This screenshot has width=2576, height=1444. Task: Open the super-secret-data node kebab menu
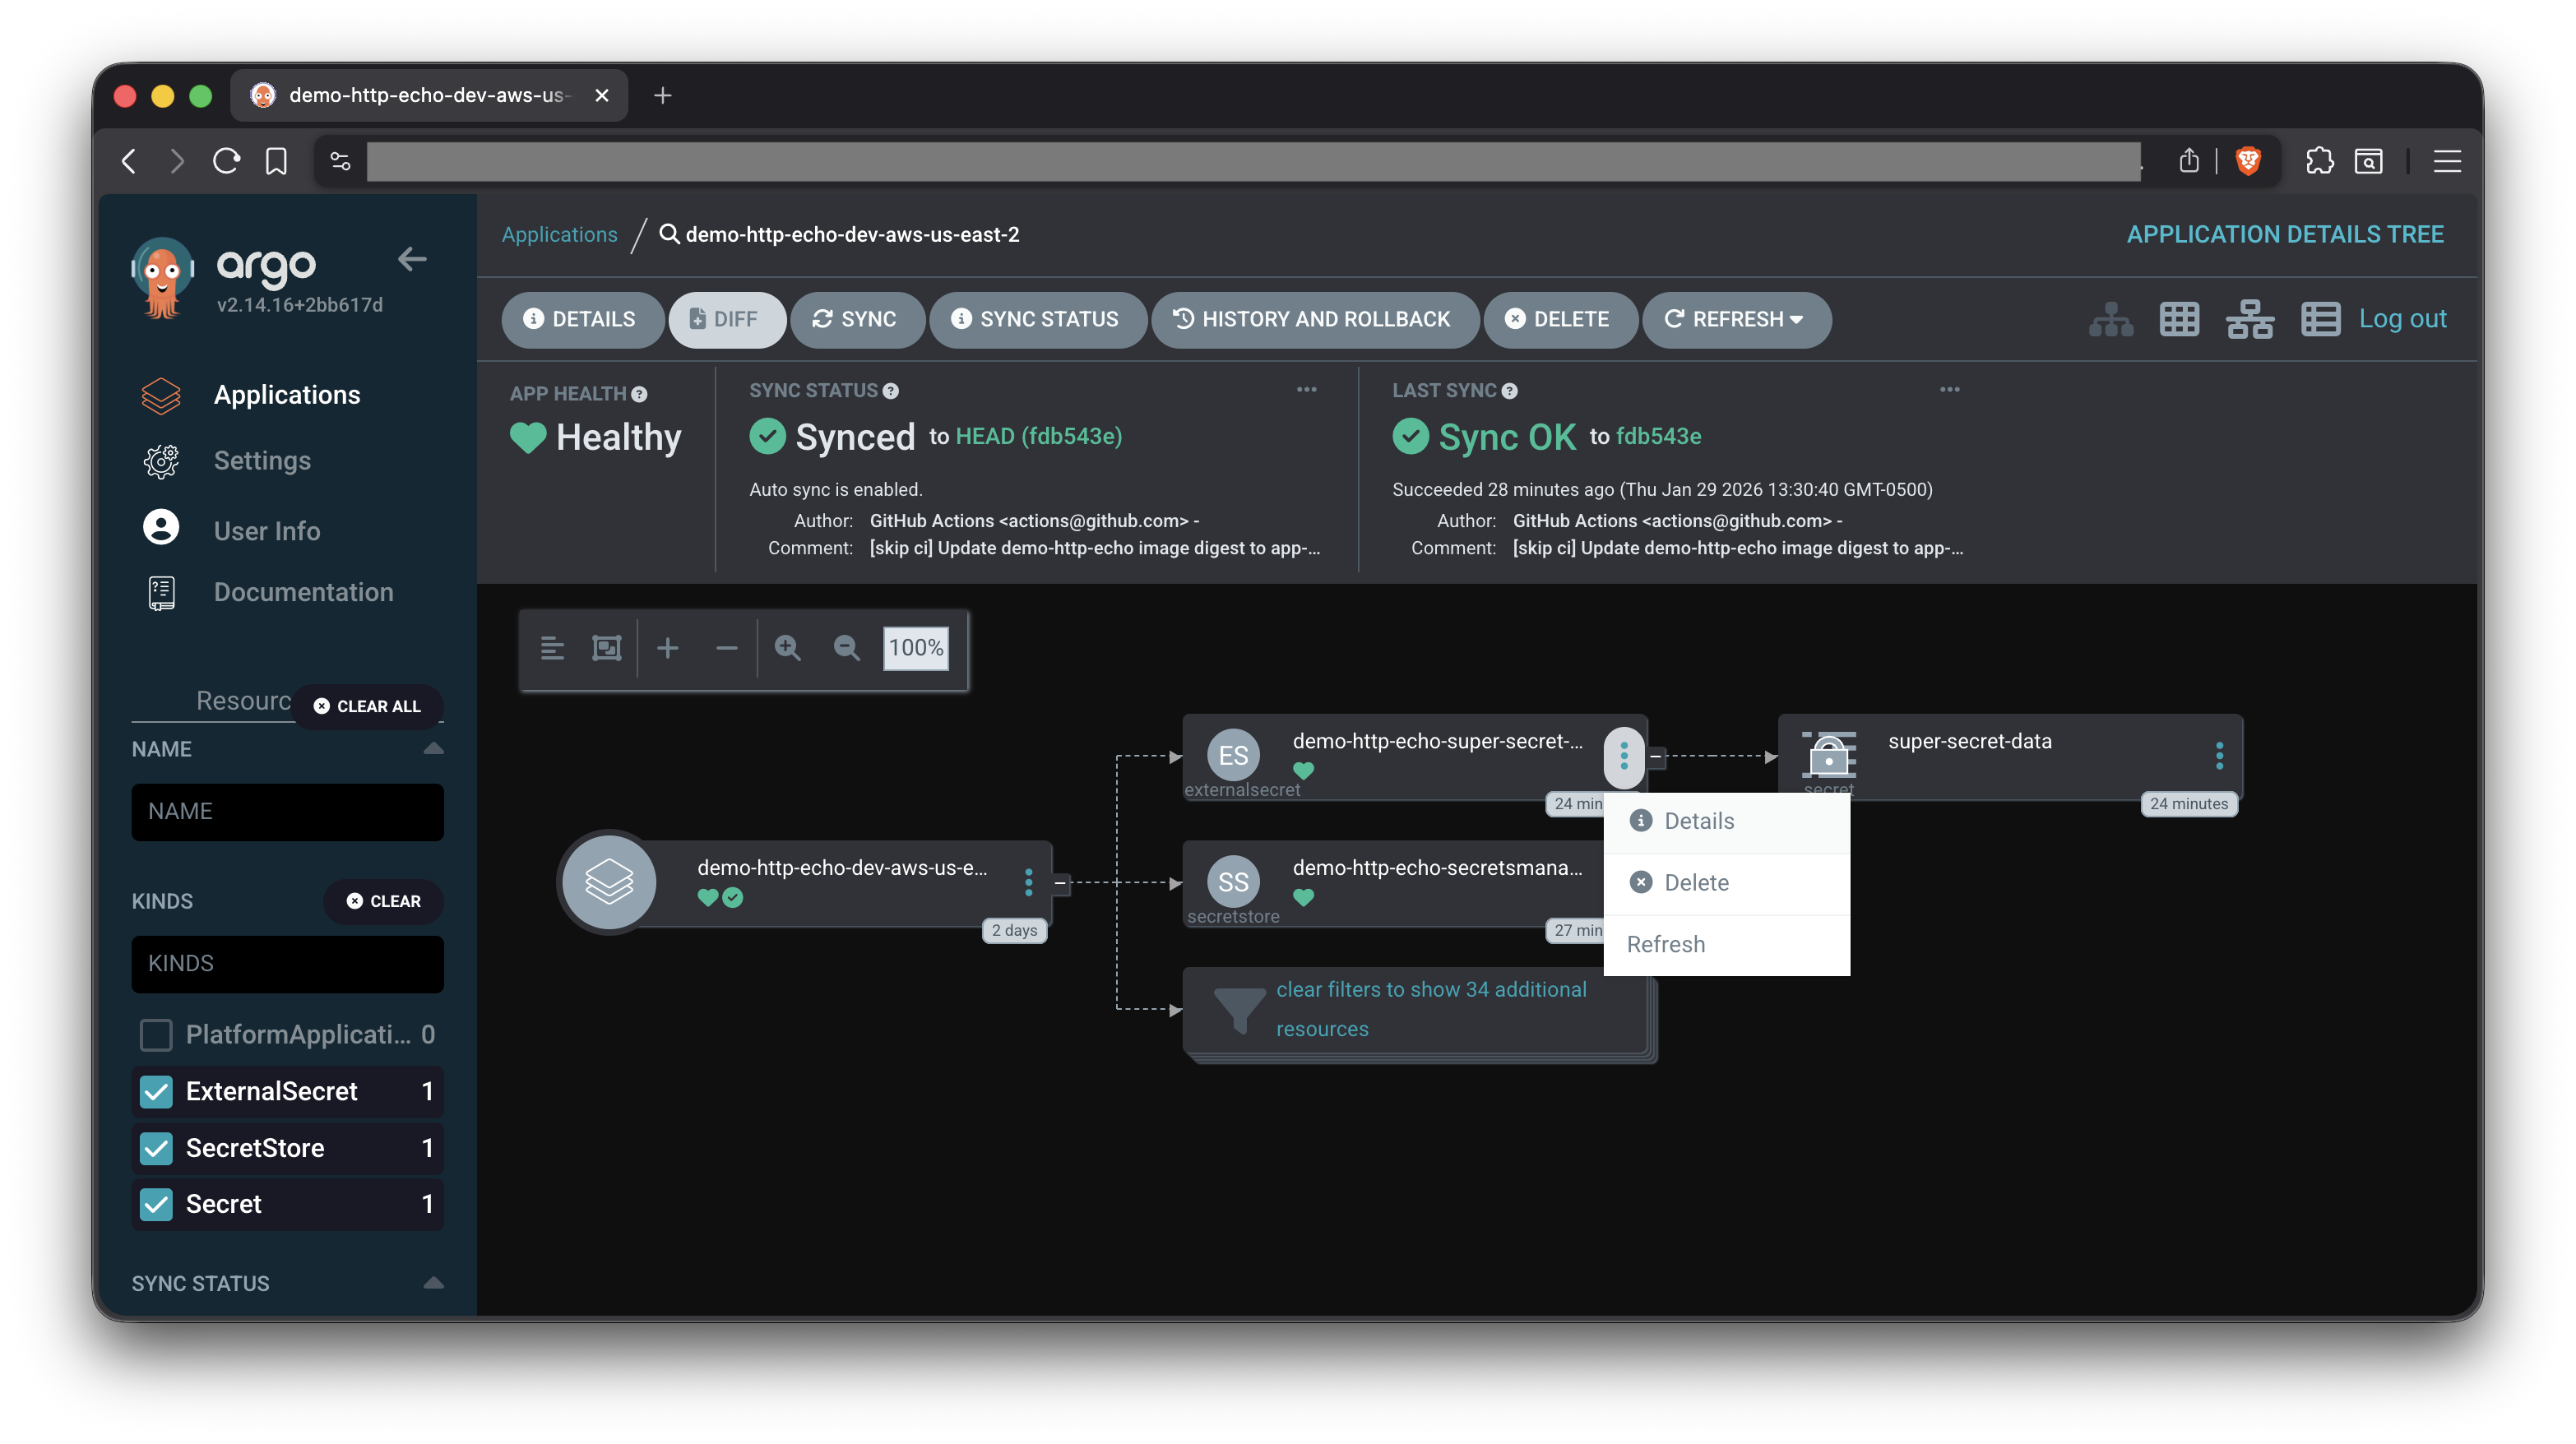[2219, 755]
